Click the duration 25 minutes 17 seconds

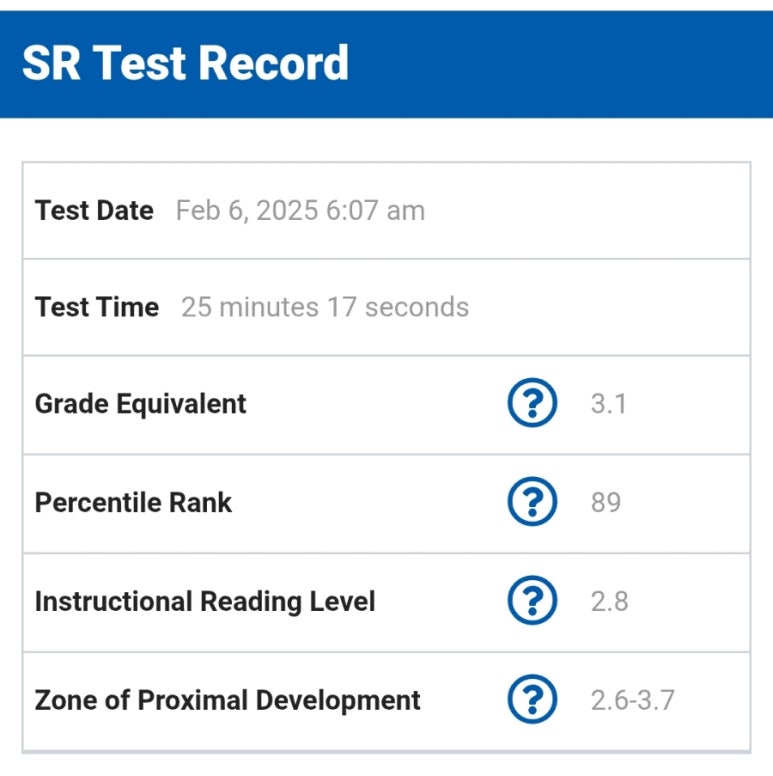tap(325, 307)
